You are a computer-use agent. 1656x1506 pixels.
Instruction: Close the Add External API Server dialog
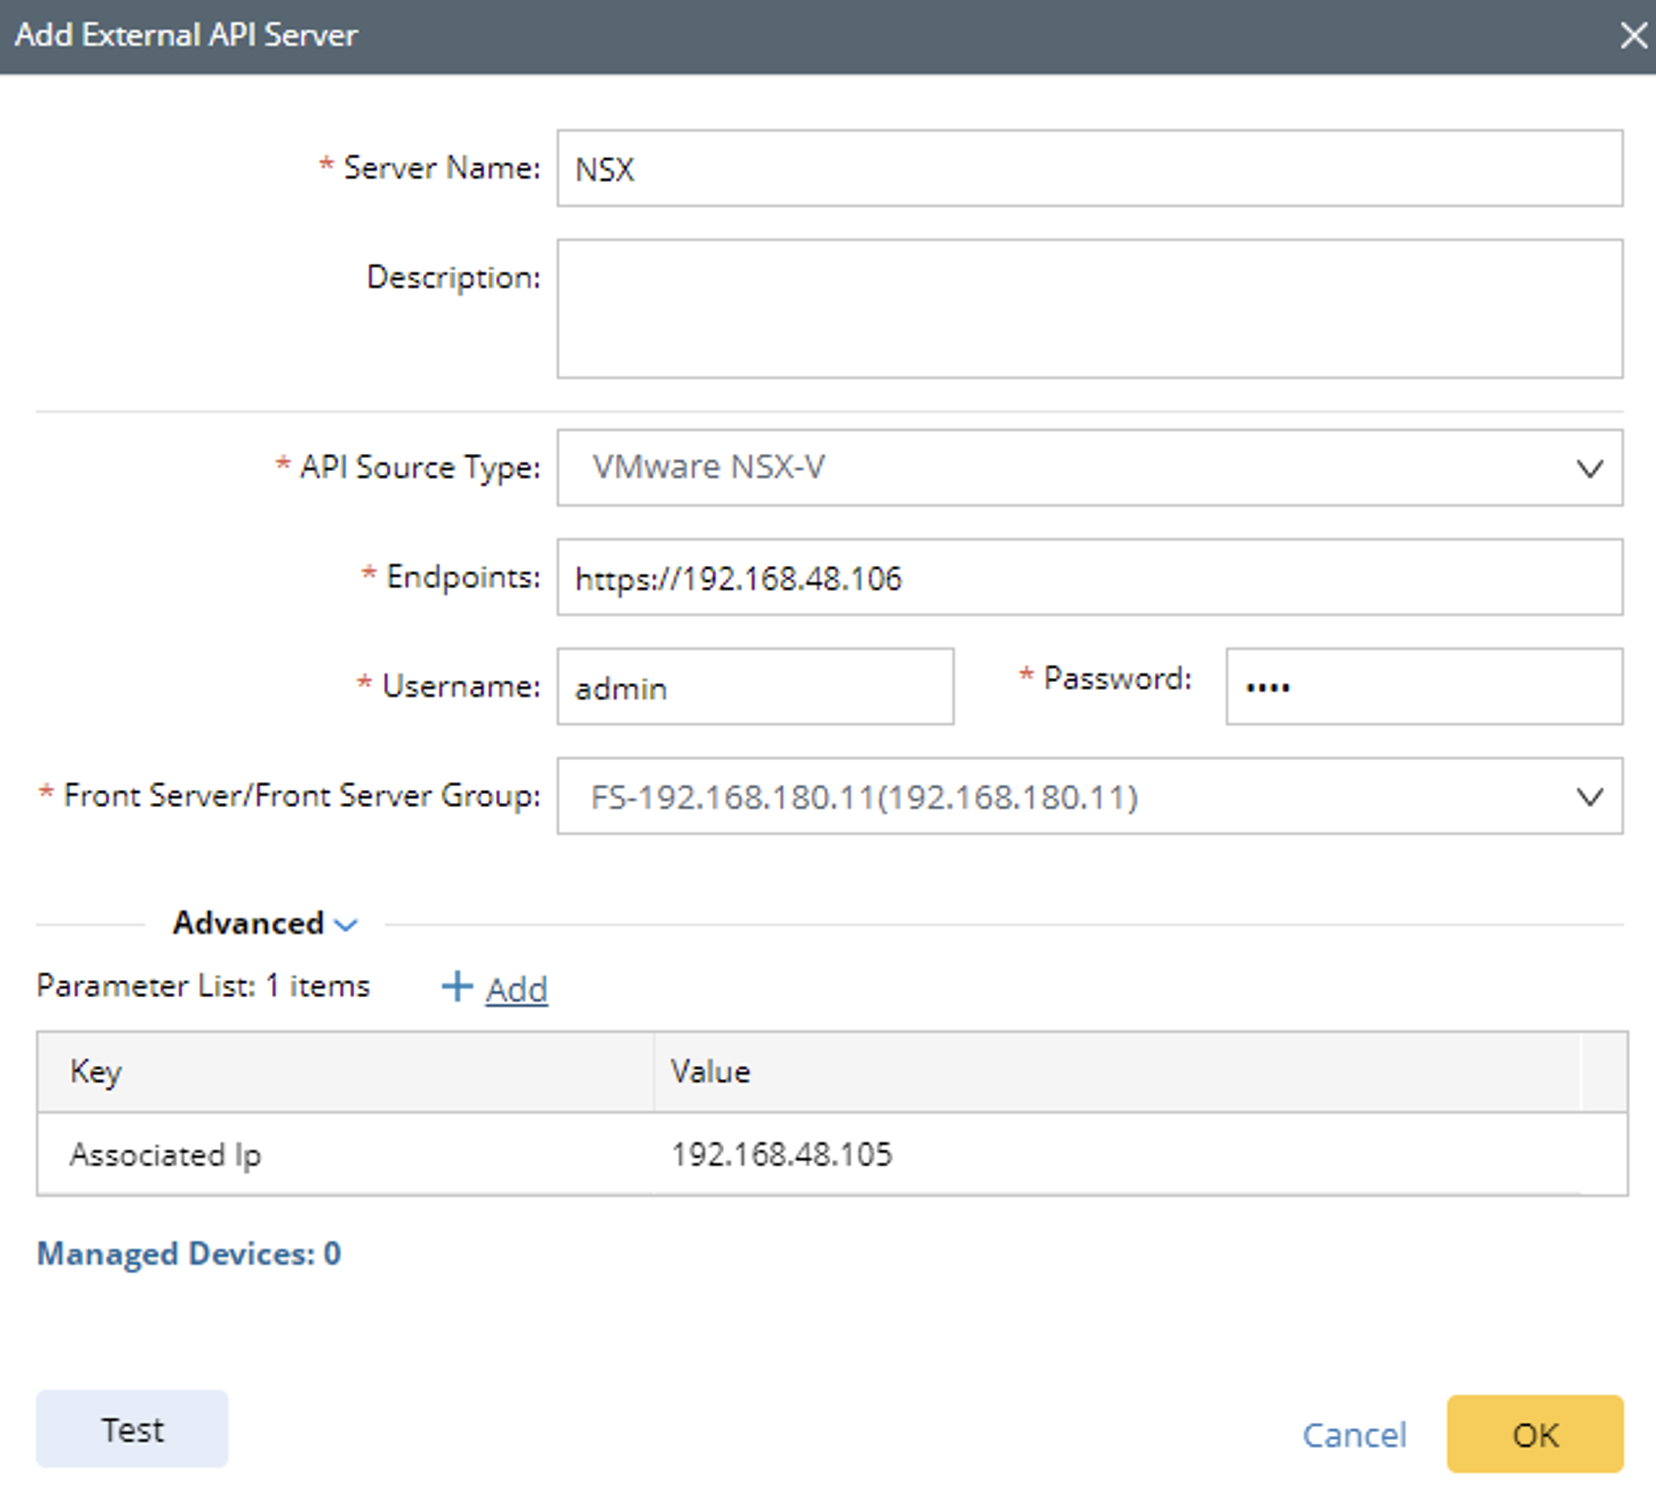pos(1632,36)
